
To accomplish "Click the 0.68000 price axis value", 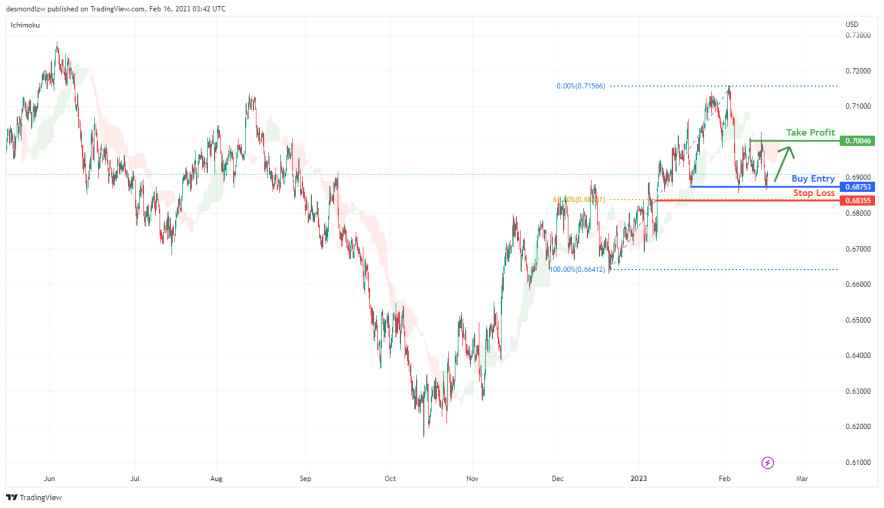I will click(x=858, y=213).
